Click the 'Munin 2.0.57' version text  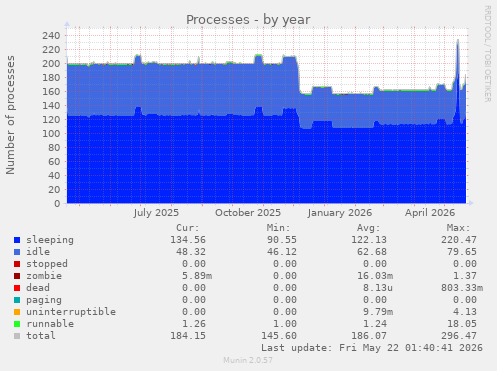tap(248, 360)
